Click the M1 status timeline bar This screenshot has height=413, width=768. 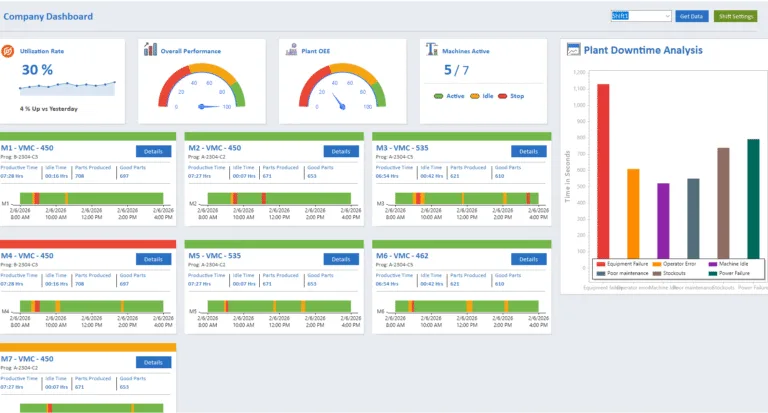(x=92, y=198)
